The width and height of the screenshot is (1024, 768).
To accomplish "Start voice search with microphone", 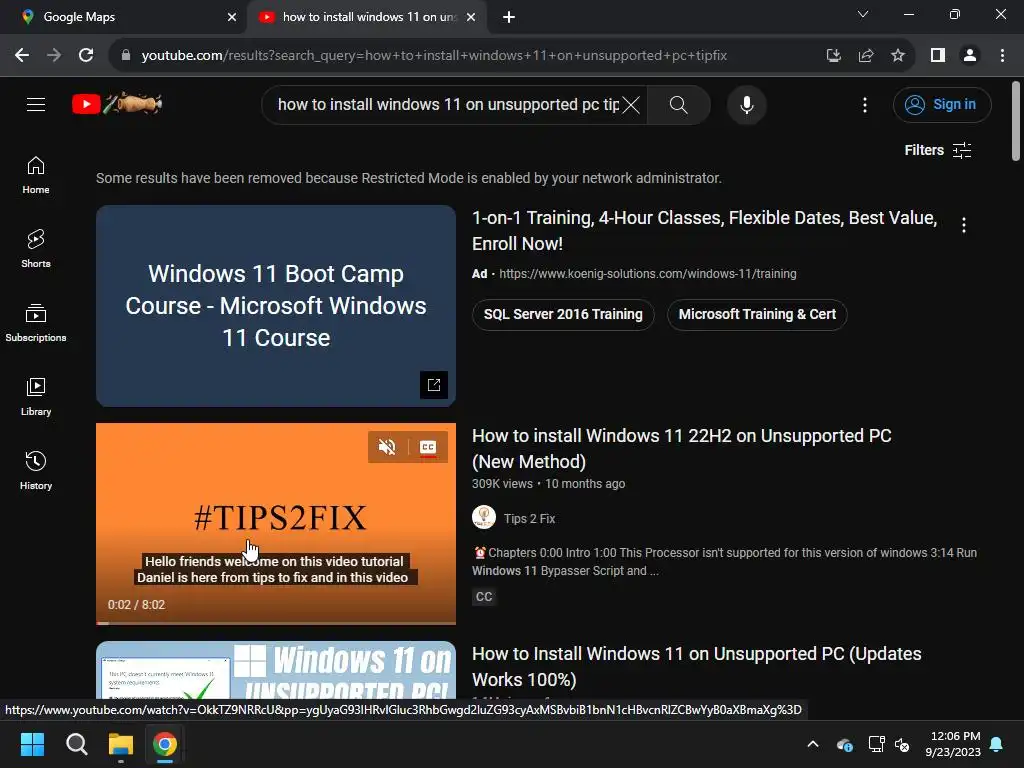I will (x=746, y=104).
